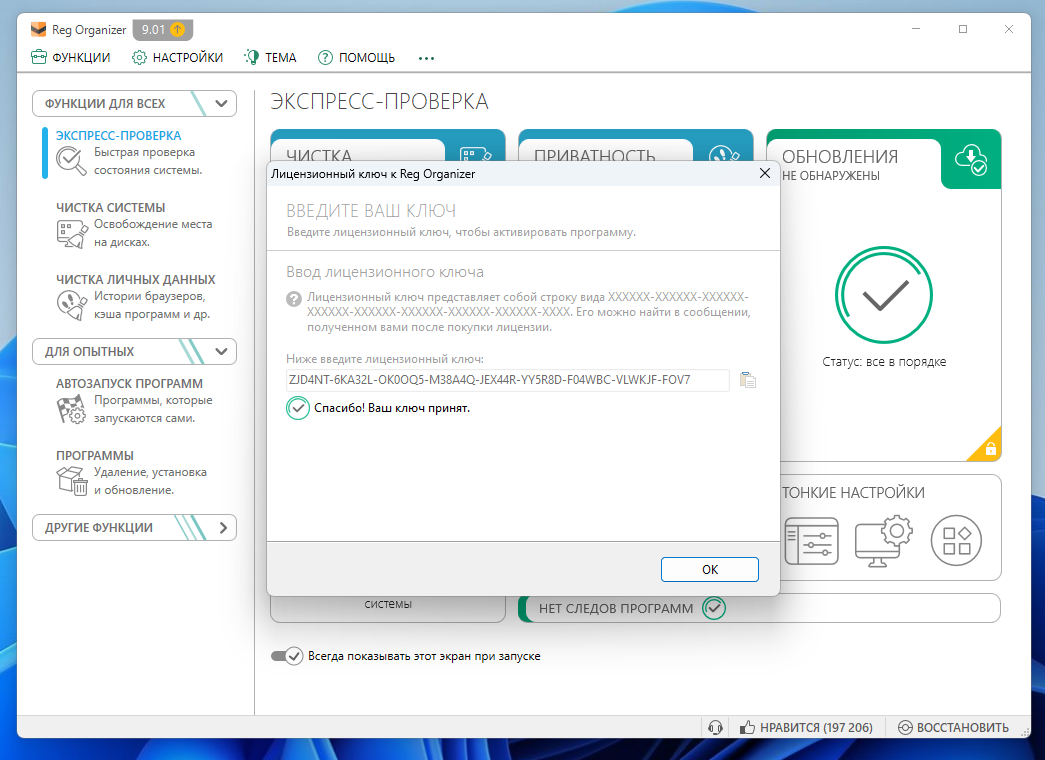Open the monitor with gear tweaks icon
The height and width of the screenshot is (760, 1045).
[884, 541]
